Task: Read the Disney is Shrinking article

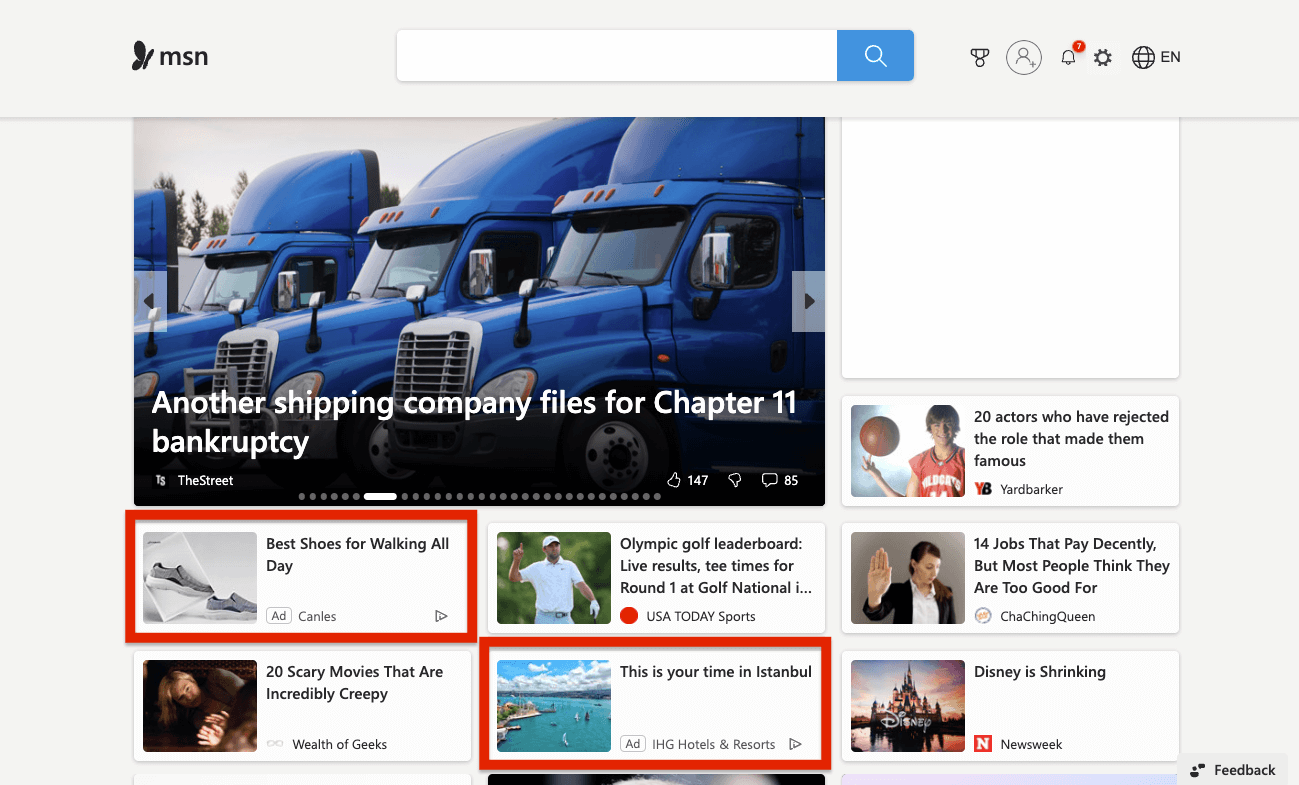Action: pyautogui.click(x=1039, y=672)
